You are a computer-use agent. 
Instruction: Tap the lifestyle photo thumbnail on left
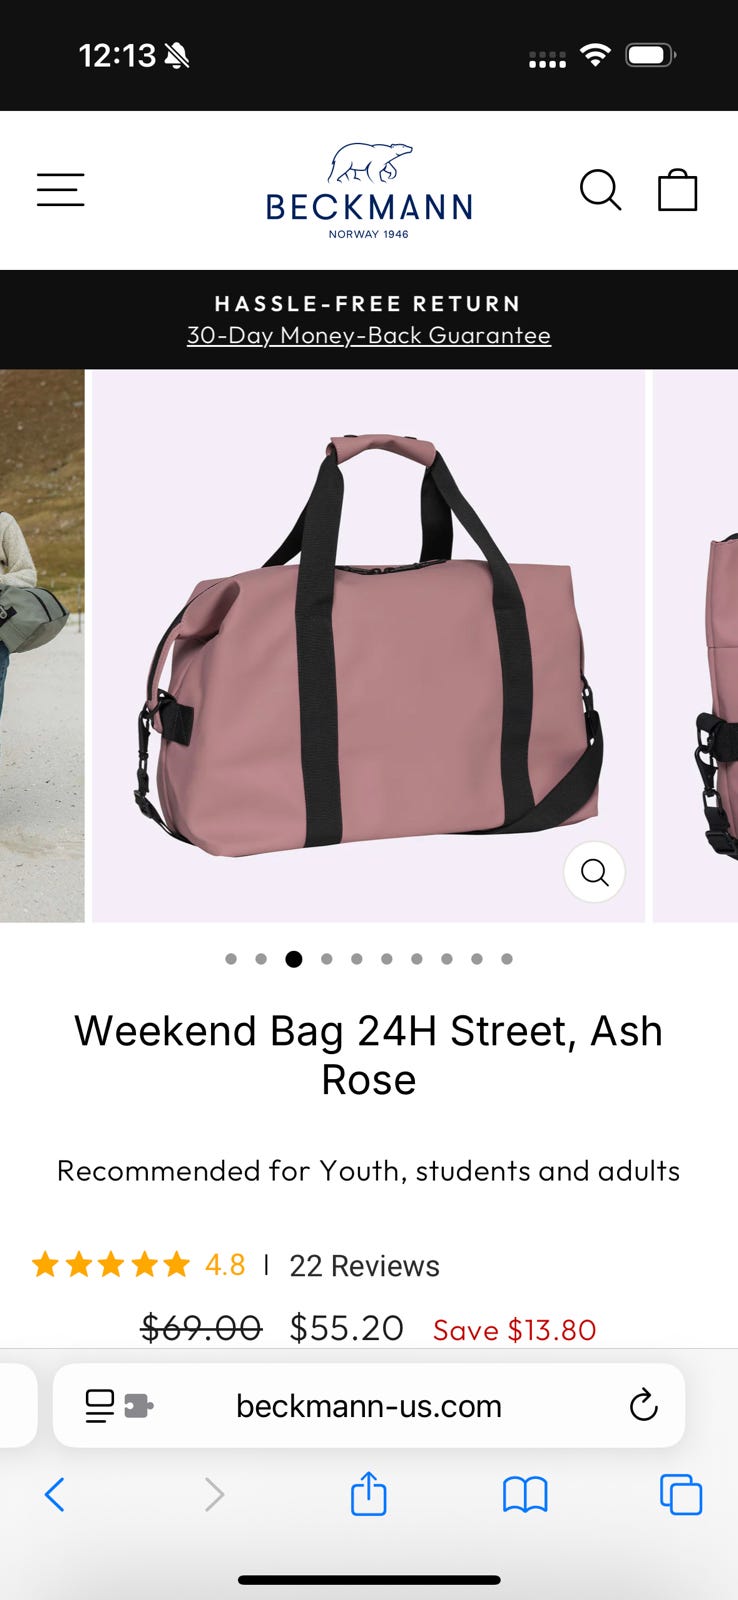click(42, 646)
